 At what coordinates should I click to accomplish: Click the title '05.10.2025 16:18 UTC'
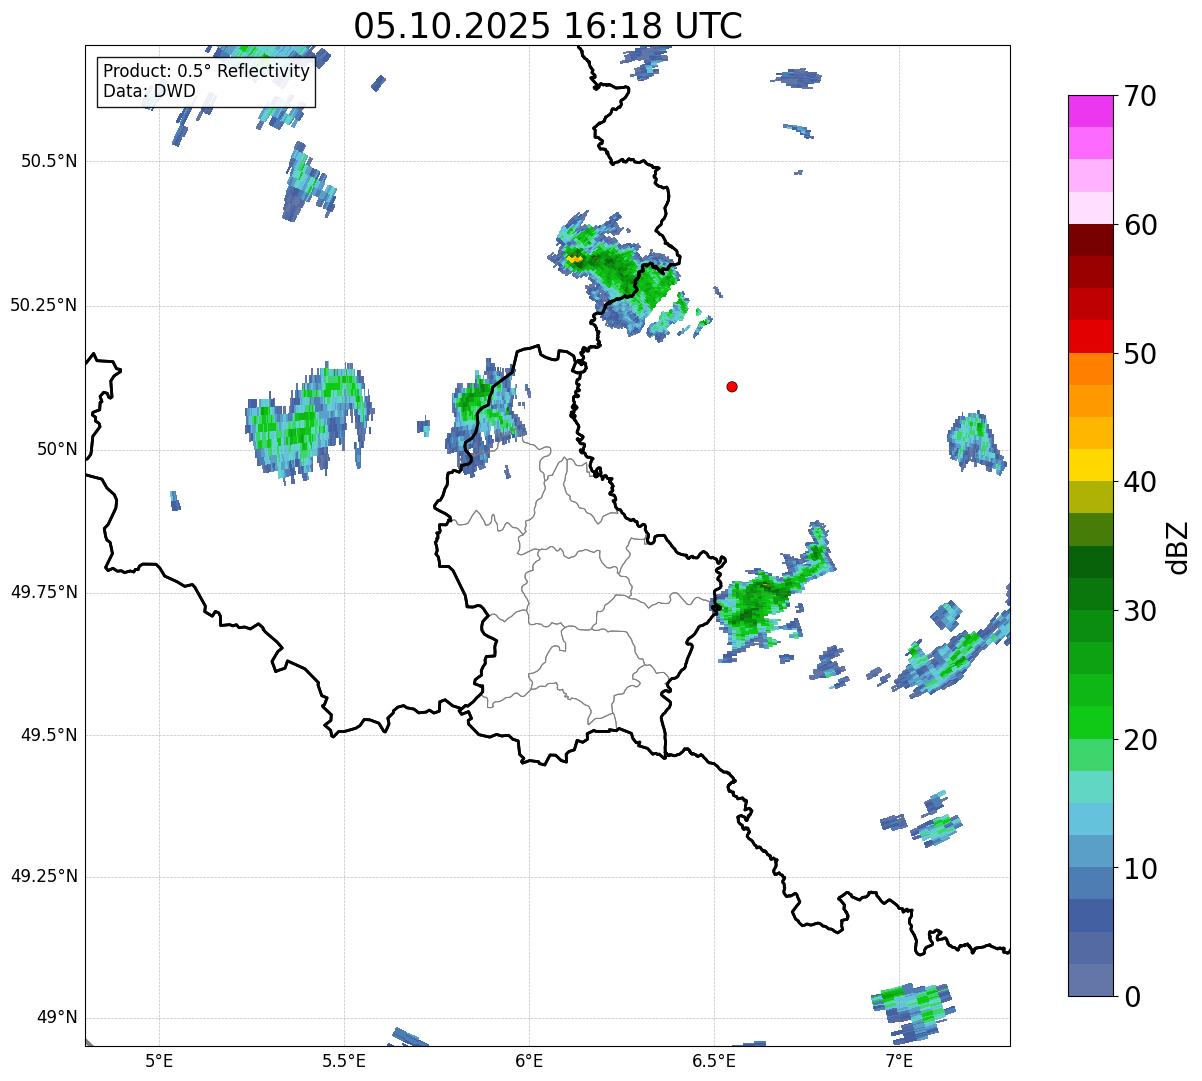tap(548, 26)
